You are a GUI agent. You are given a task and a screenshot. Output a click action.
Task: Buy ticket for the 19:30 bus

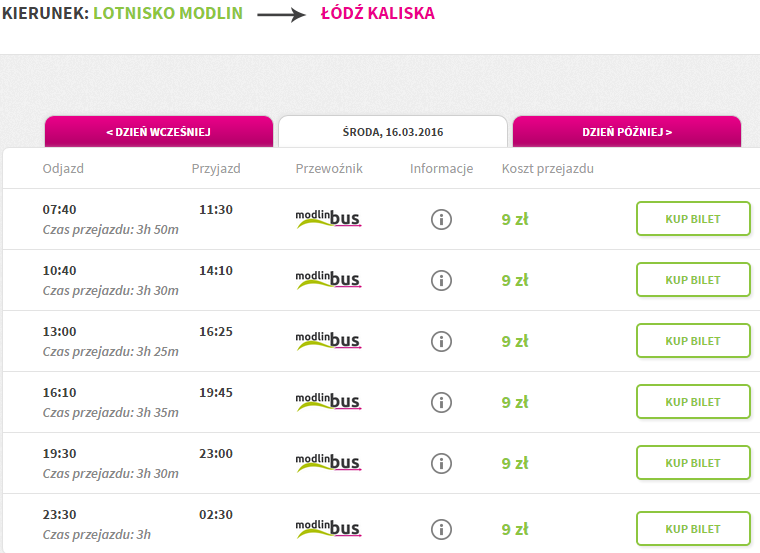[x=693, y=463]
